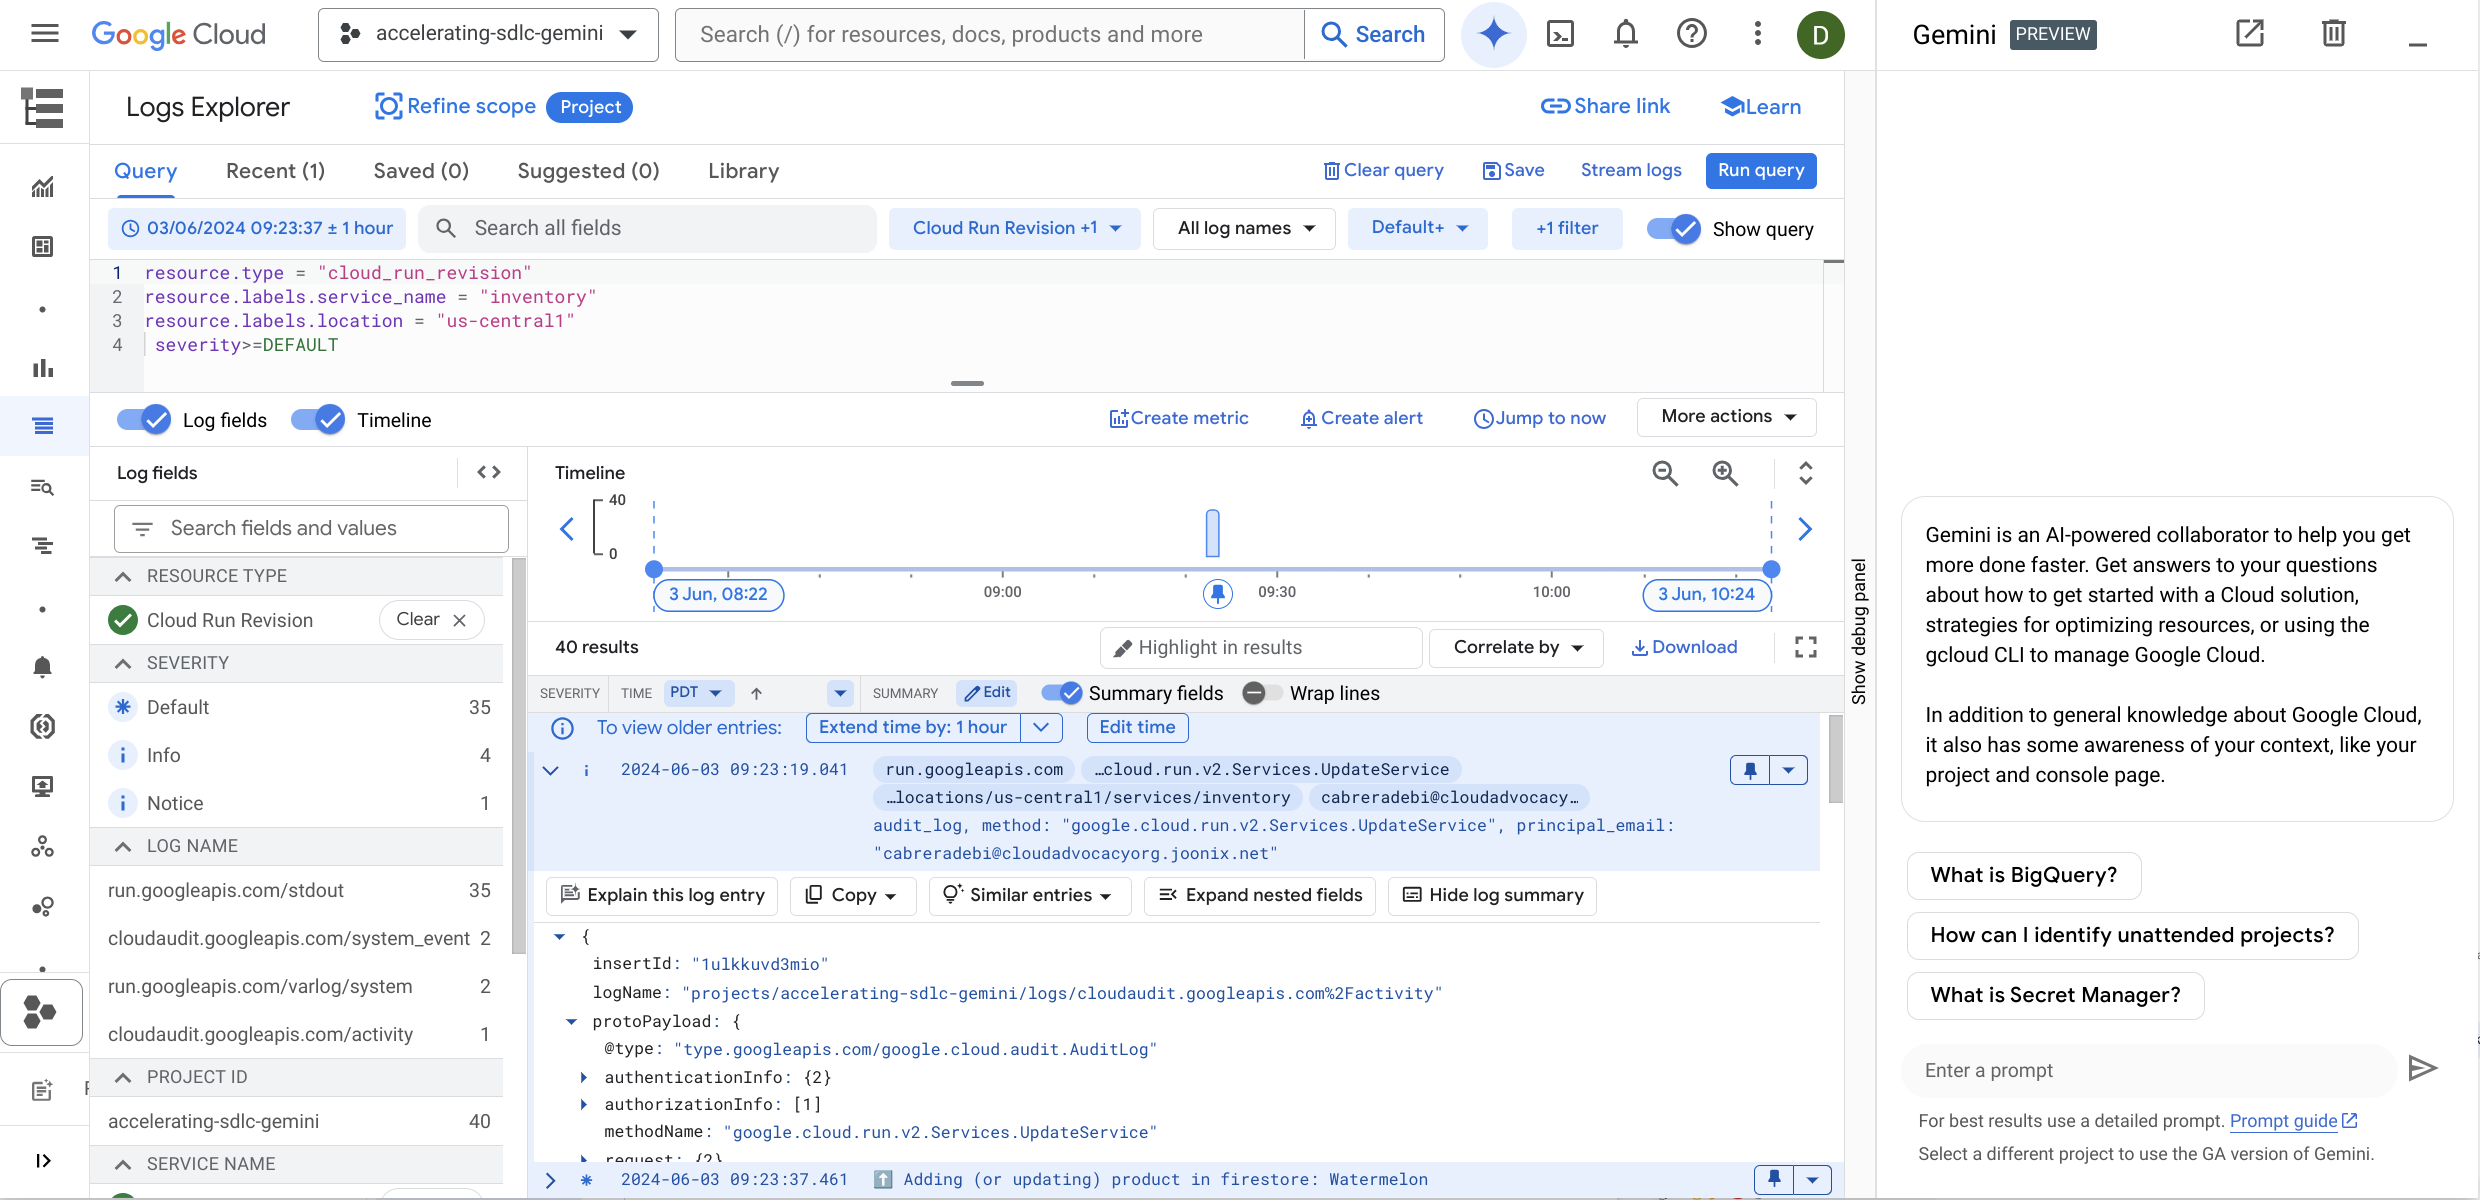
Task: Open Logs Explorer sidebar icon
Action: click(x=43, y=426)
